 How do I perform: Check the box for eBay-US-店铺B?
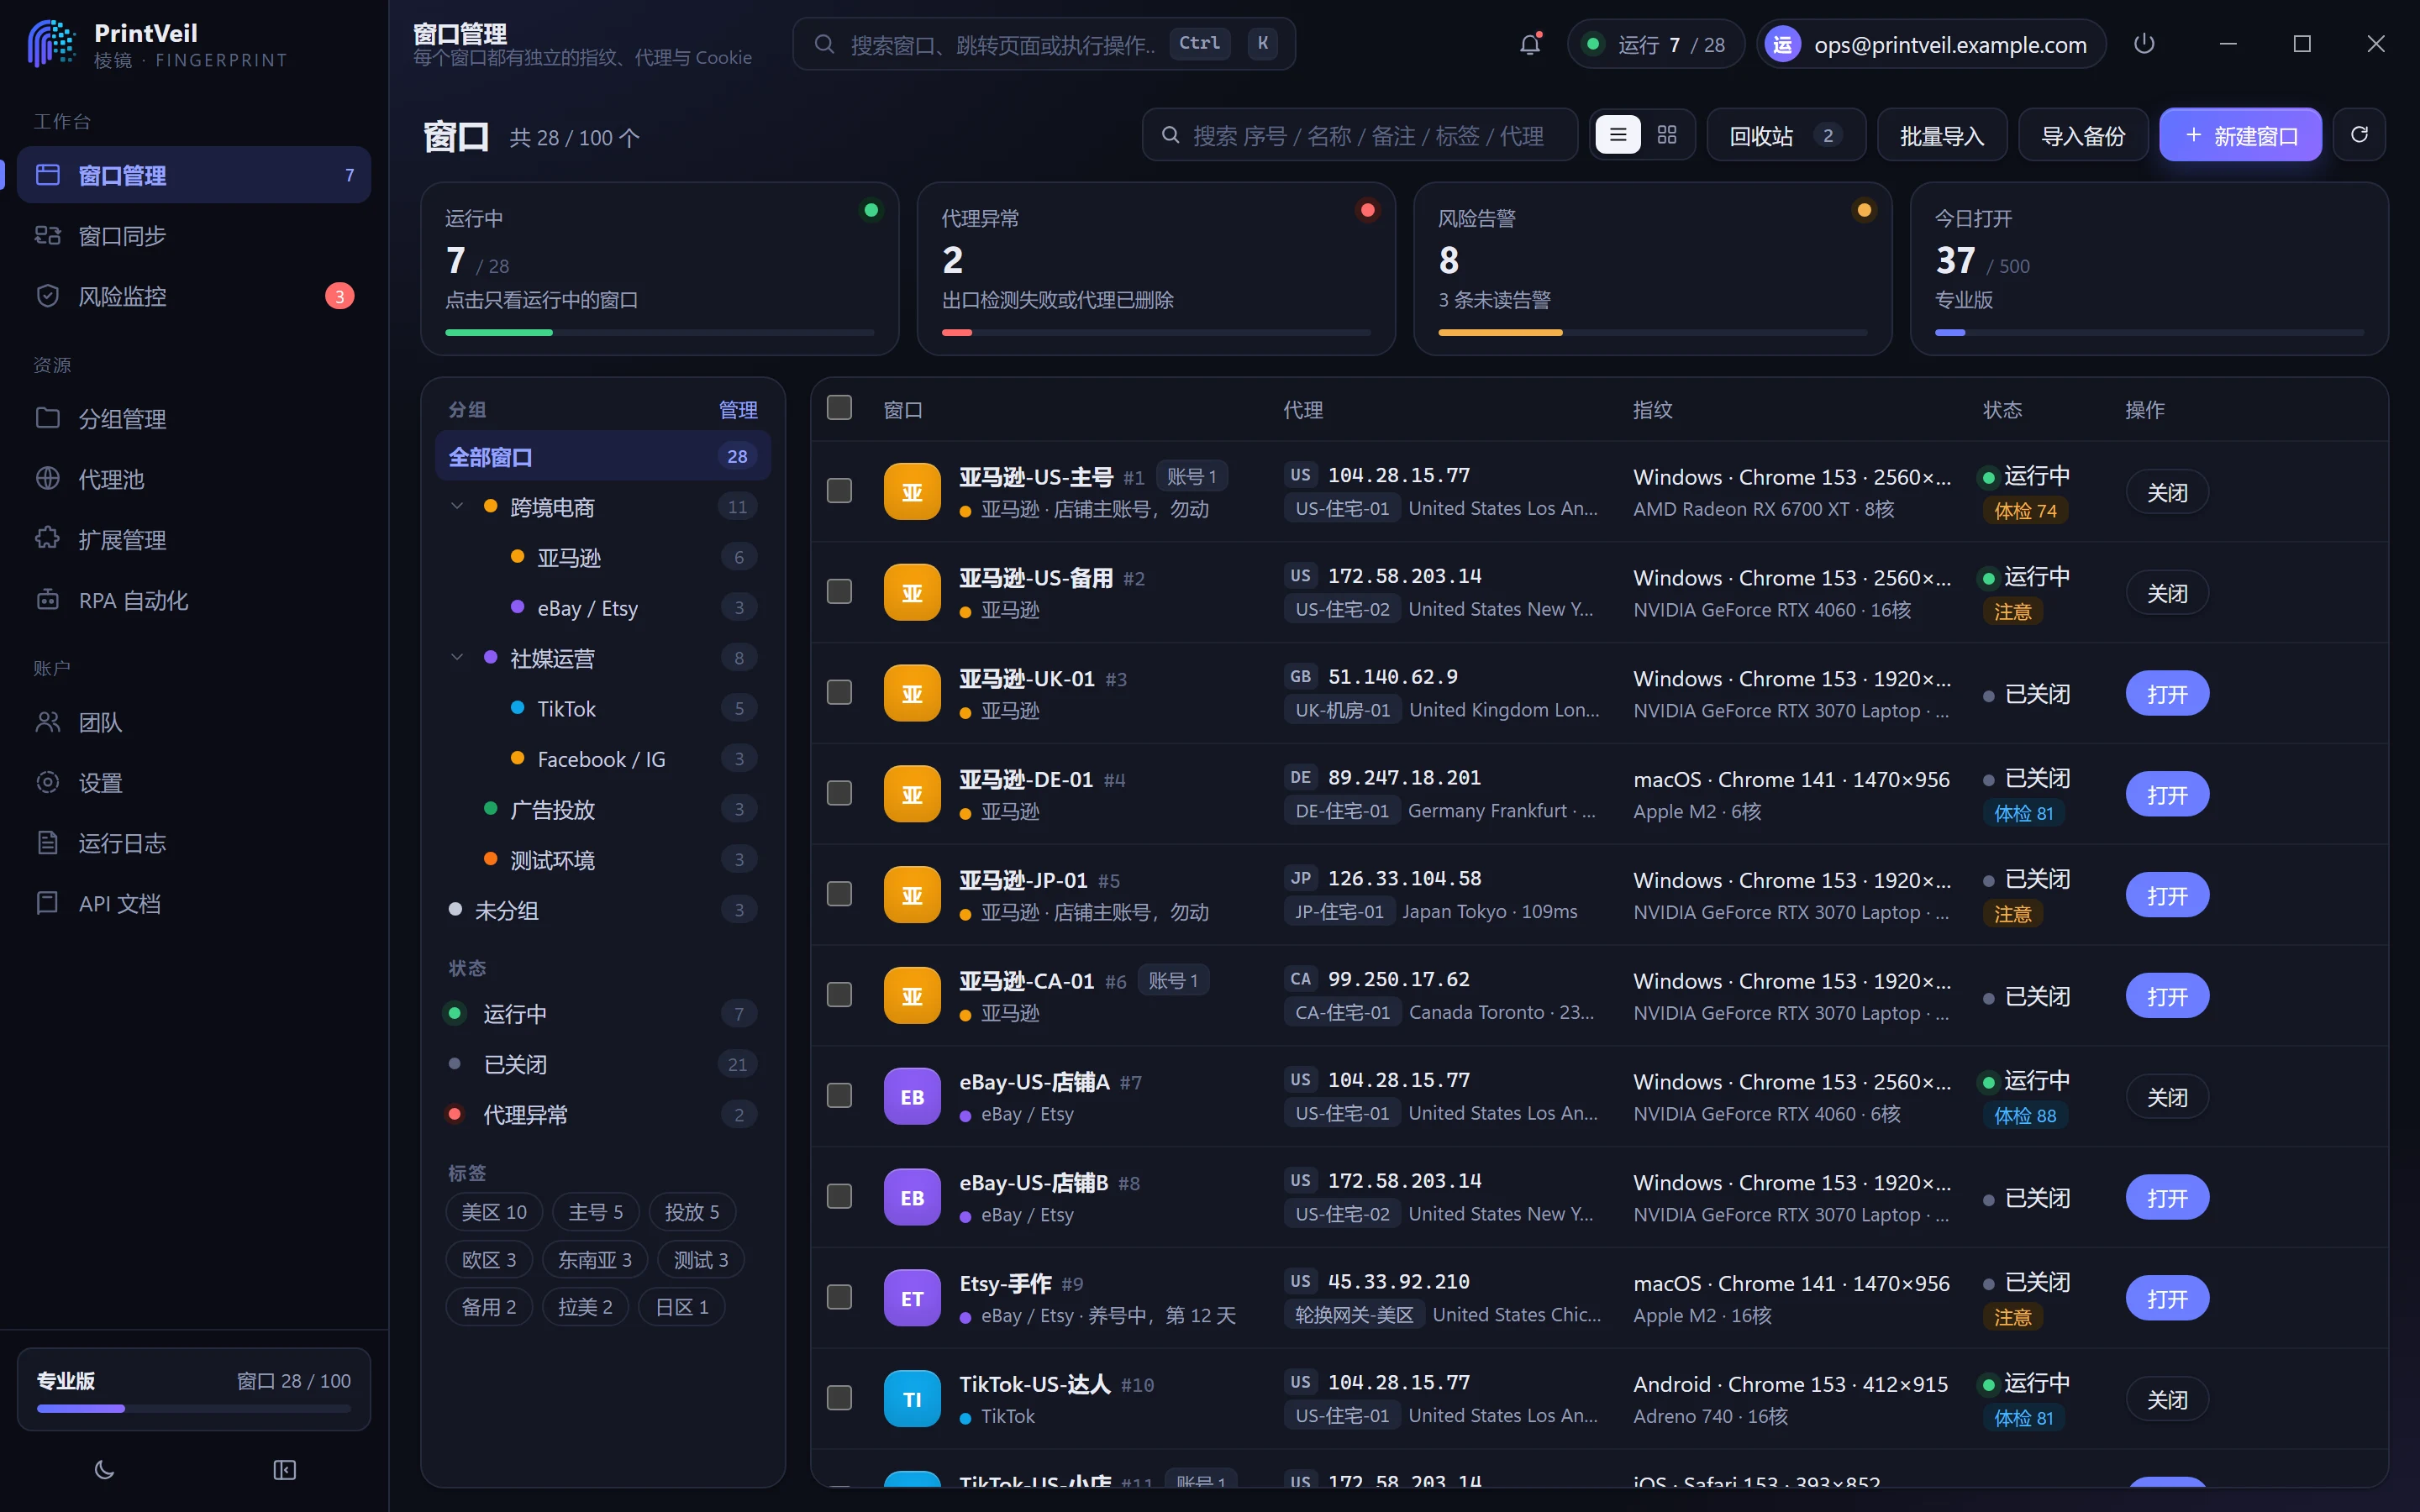tap(839, 1196)
